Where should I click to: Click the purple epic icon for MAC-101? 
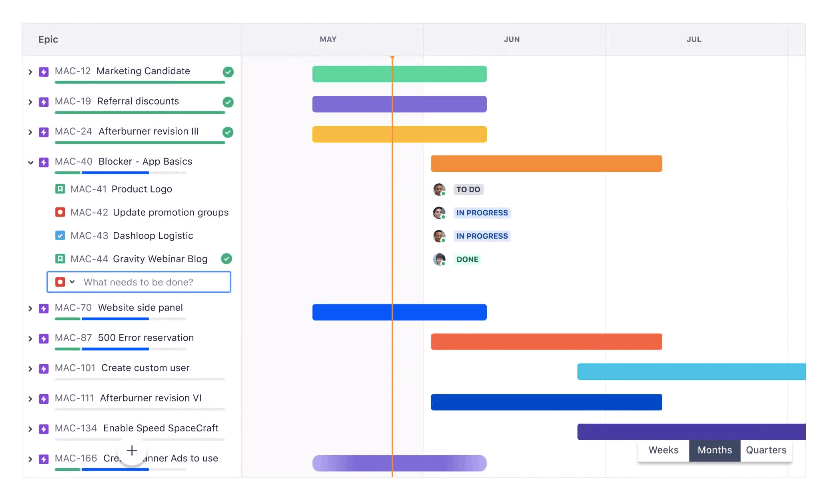point(44,369)
